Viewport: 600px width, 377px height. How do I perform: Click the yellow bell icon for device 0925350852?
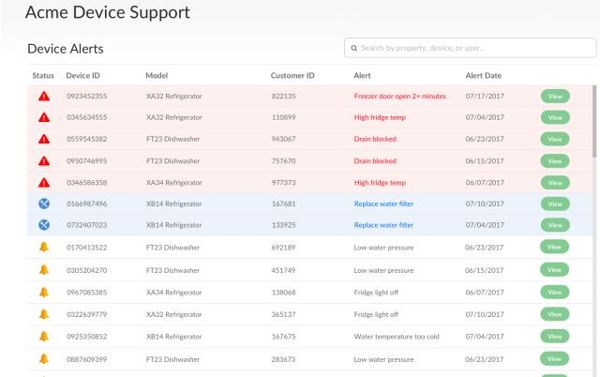pos(44,336)
